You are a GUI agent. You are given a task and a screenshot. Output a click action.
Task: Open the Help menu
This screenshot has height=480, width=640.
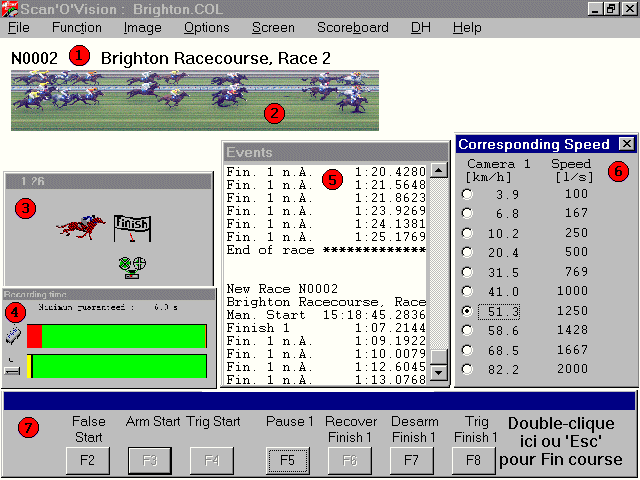467,28
